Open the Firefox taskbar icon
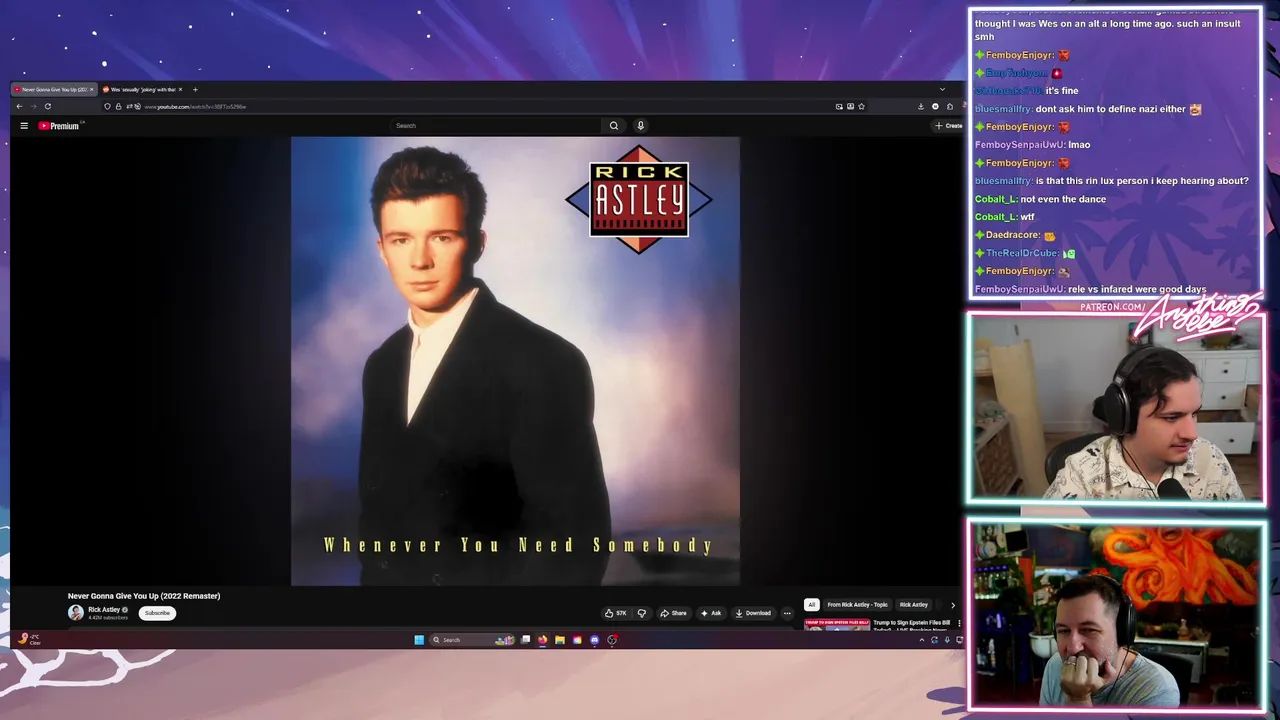The width and height of the screenshot is (1280, 720). (x=542, y=640)
